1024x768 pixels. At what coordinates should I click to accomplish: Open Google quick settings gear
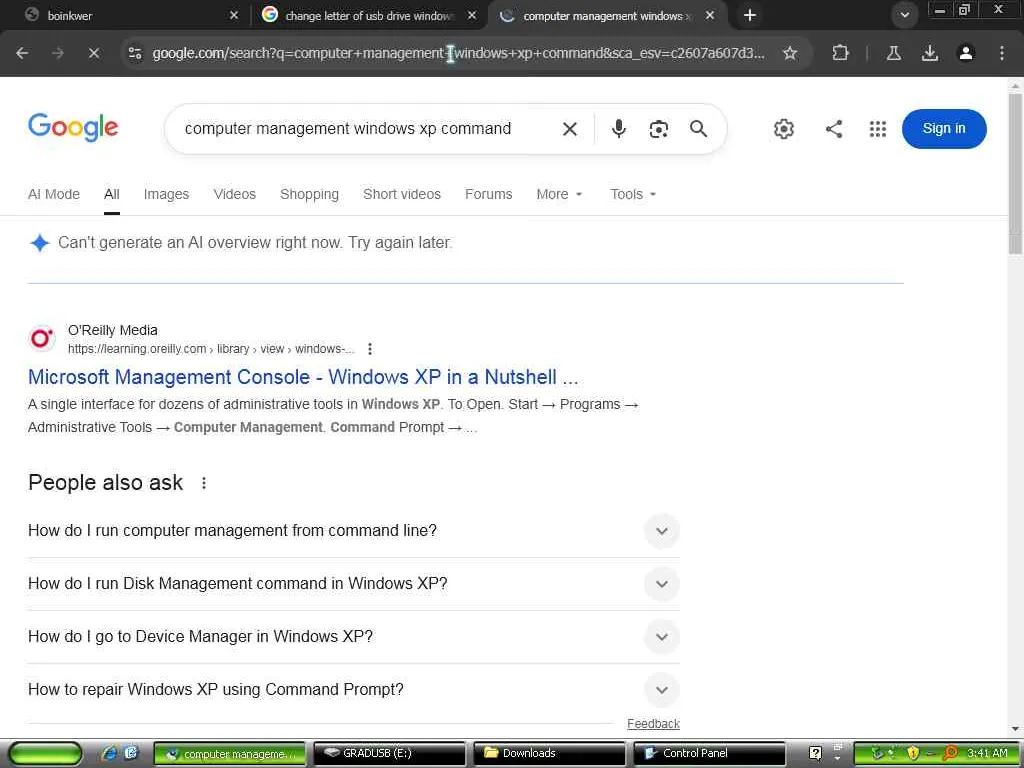coord(784,129)
